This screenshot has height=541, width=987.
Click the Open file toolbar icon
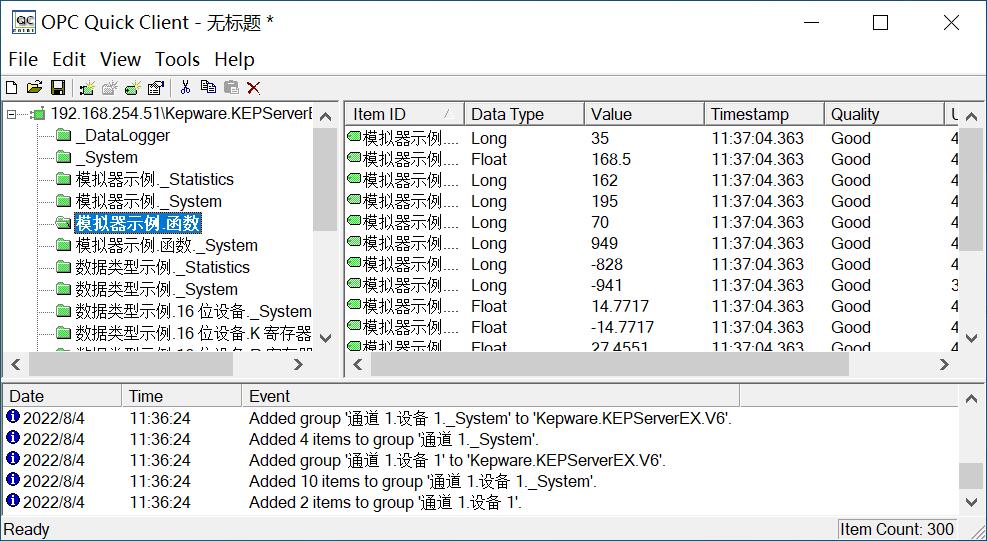35,88
